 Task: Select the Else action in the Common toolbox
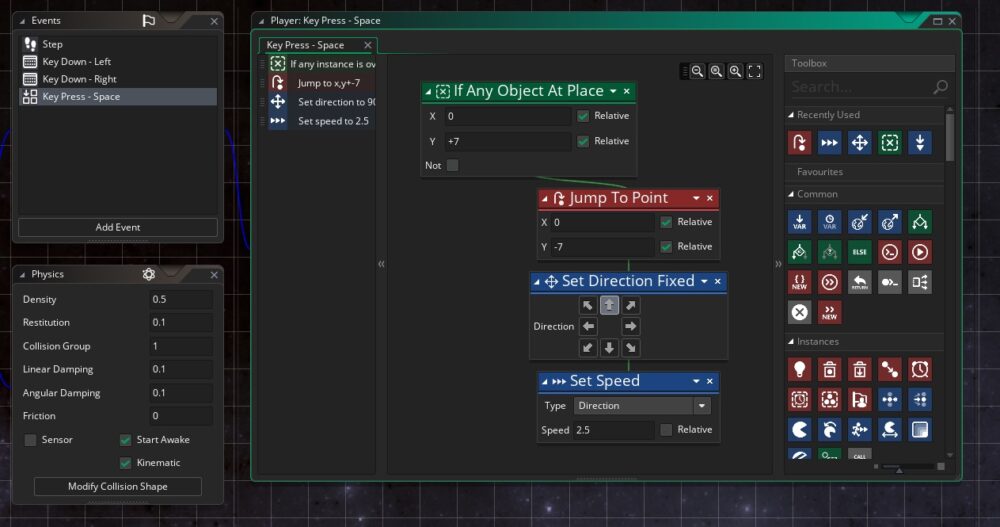[x=859, y=251]
